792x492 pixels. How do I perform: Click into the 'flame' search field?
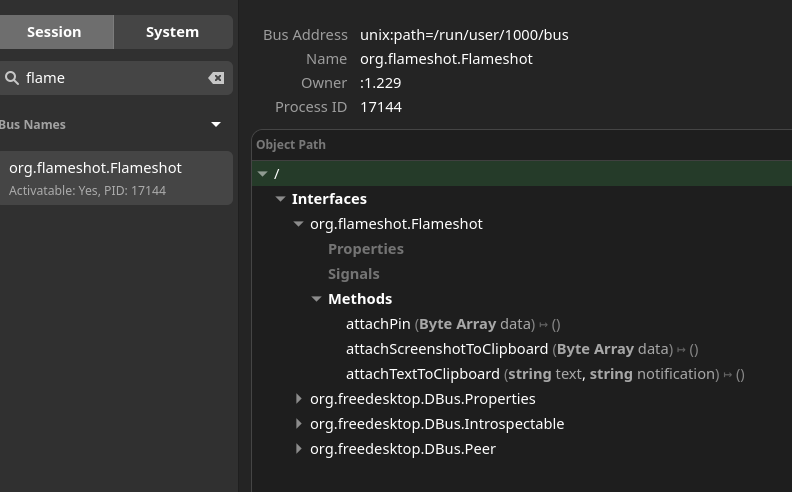[110, 78]
